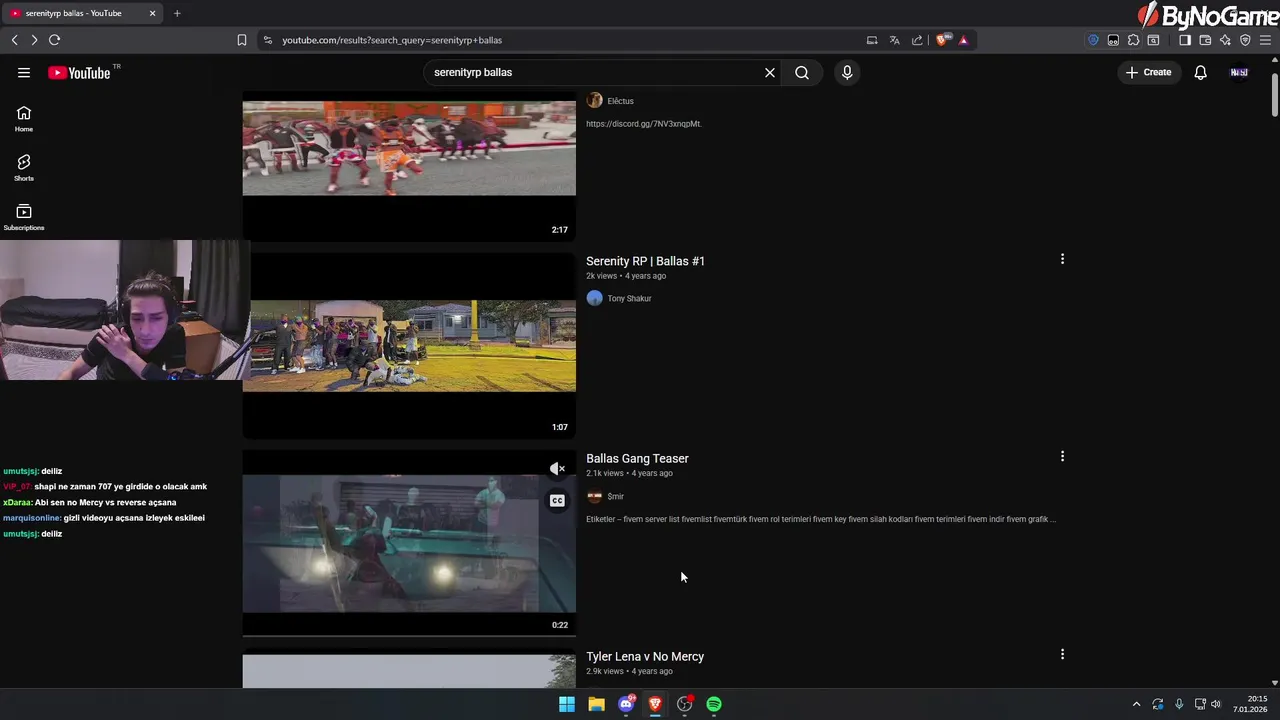Image resolution: width=1280 pixels, height=720 pixels.
Task: Open Brave VPN shield icon
Action: click(1245, 40)
